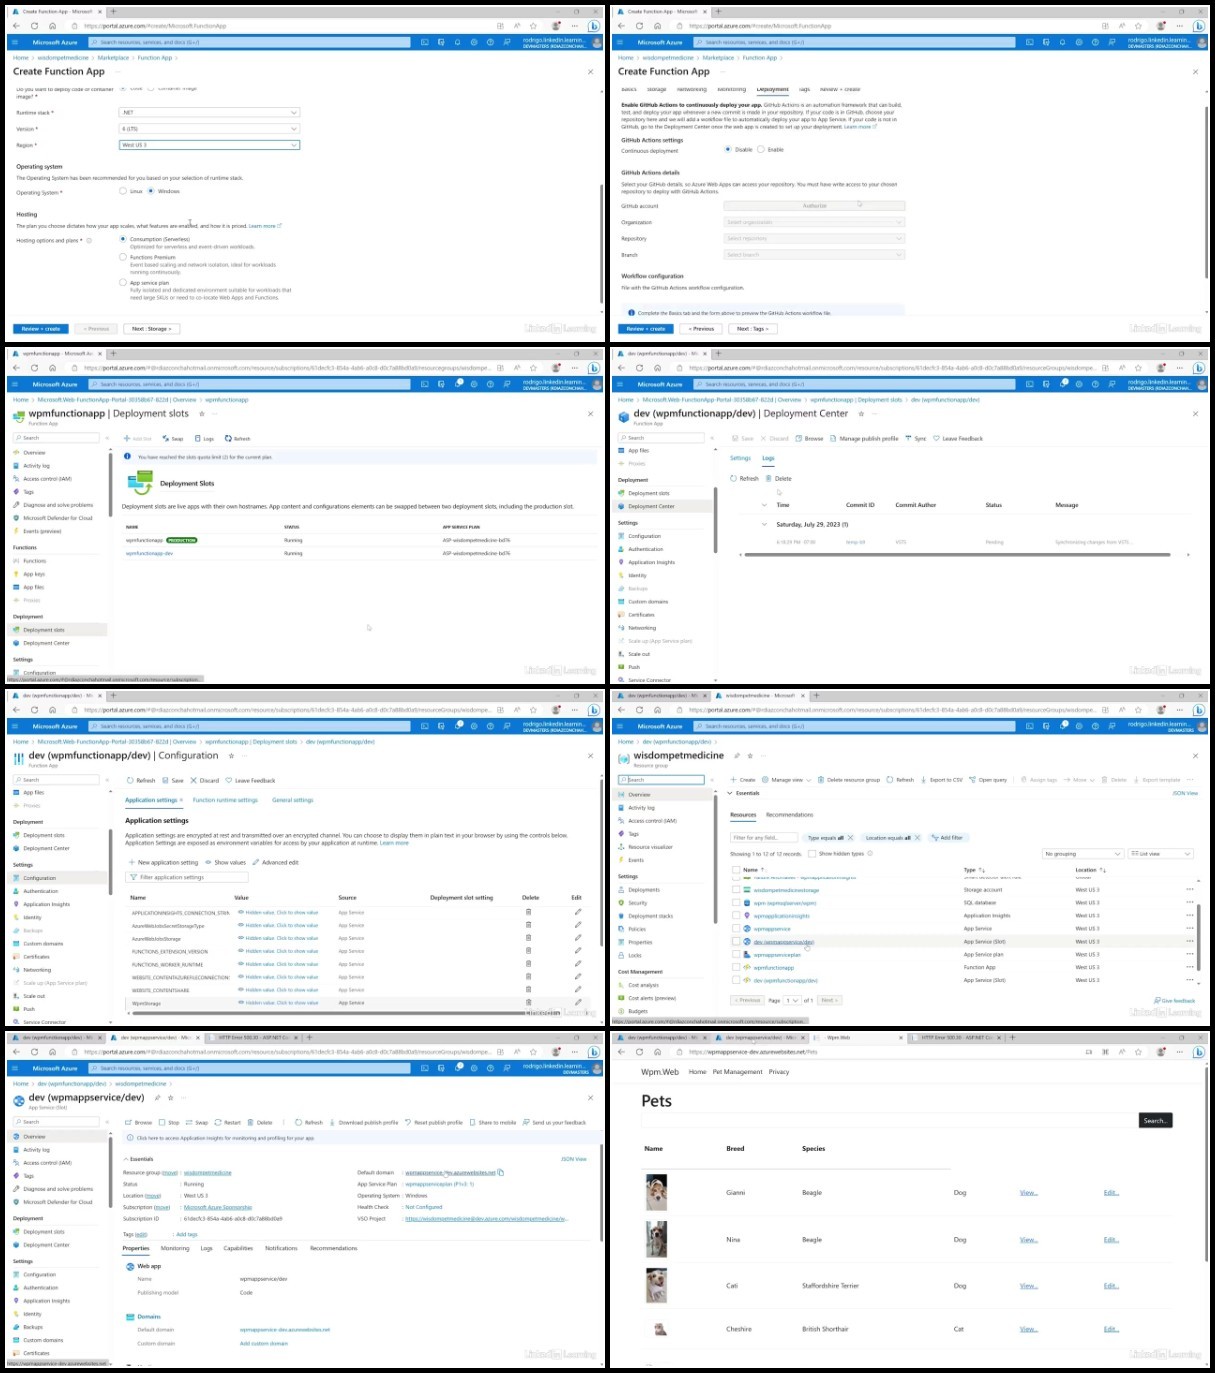Click Sync icon in Deployment Center toolbar

coord(908,438)
